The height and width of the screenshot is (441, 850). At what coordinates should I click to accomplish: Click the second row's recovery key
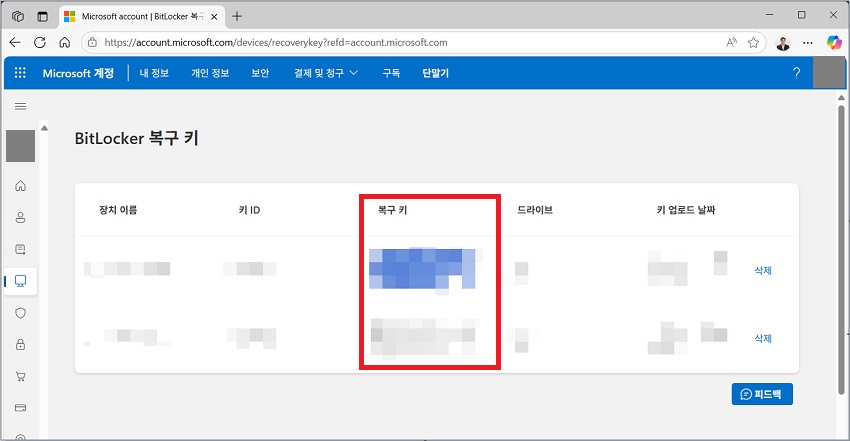pyautogui.click(x=423, y=337)
